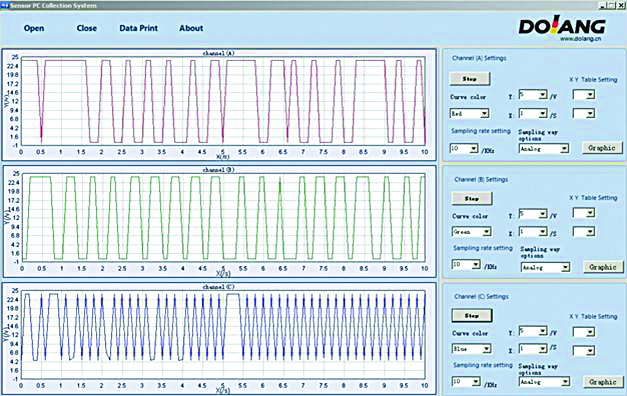
Task: Click inside the channel (A) red waveform chart
Action: [x=223, y=101]
